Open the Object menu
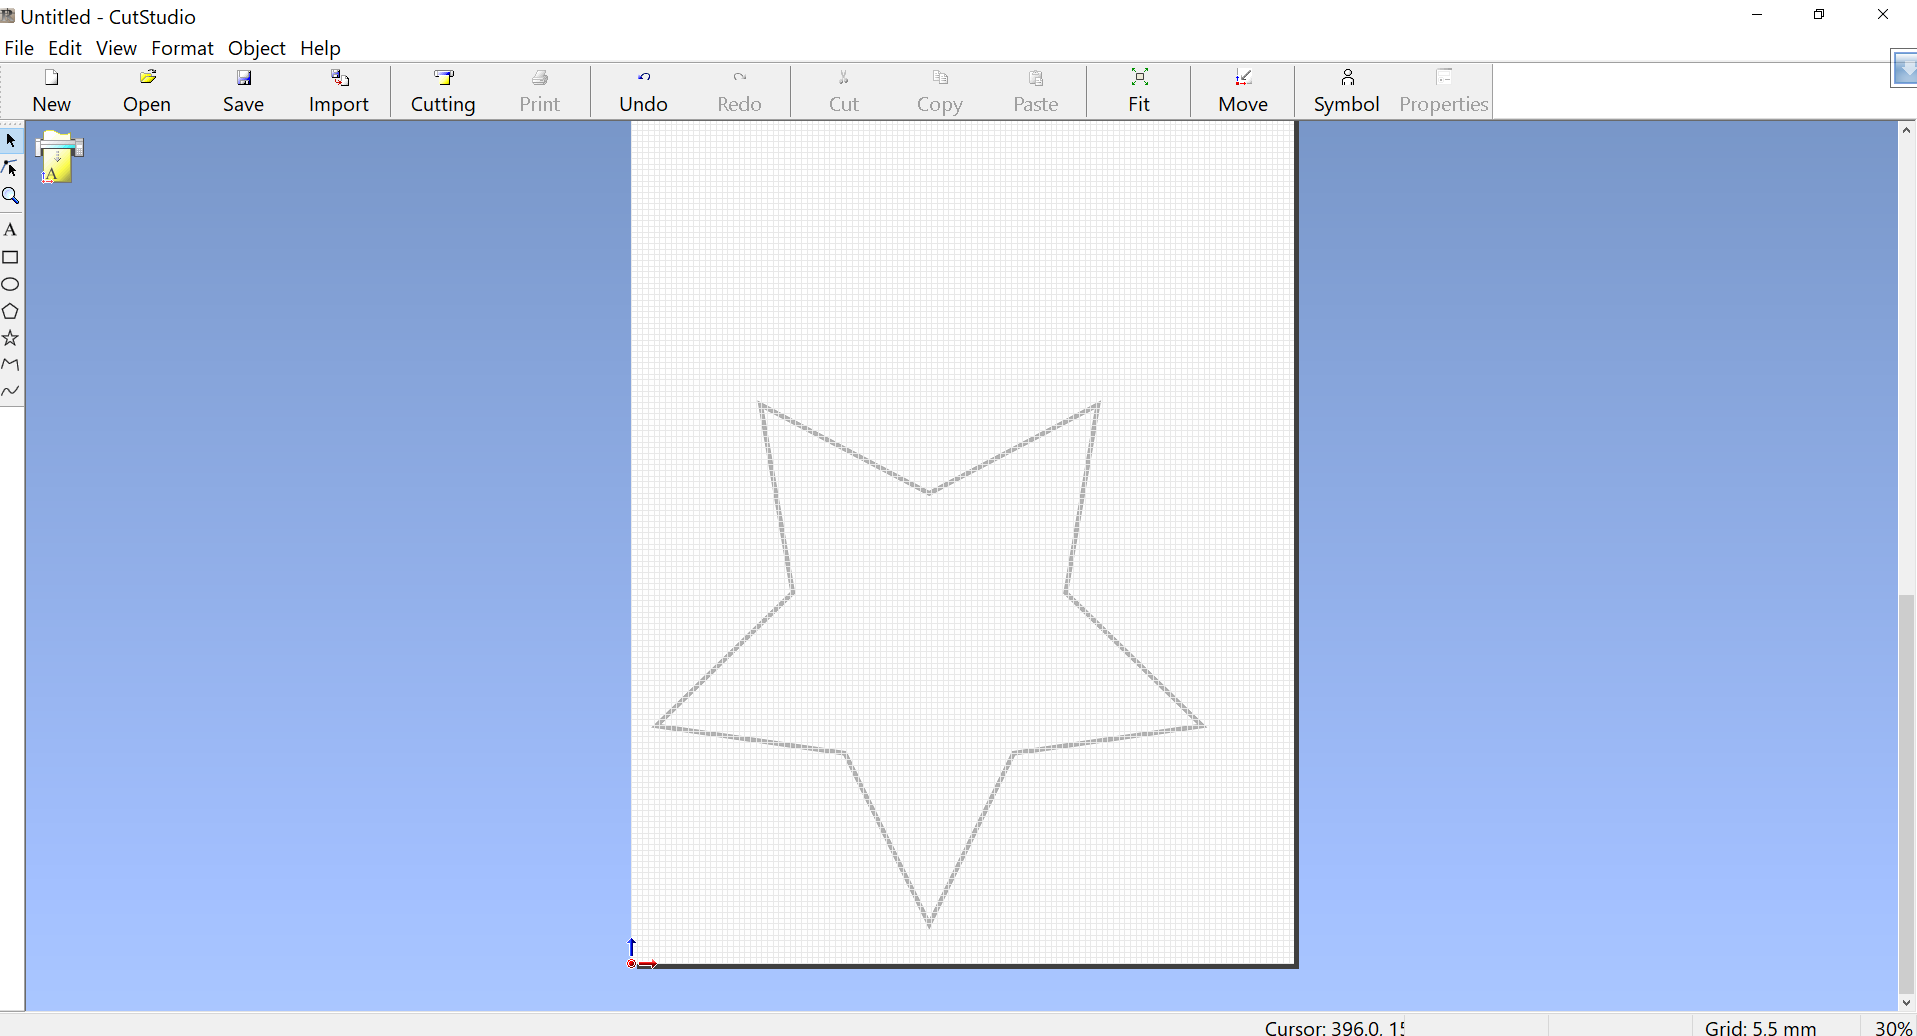The width and height of the screenshot is (1917, 1036). tap(257, 48)
